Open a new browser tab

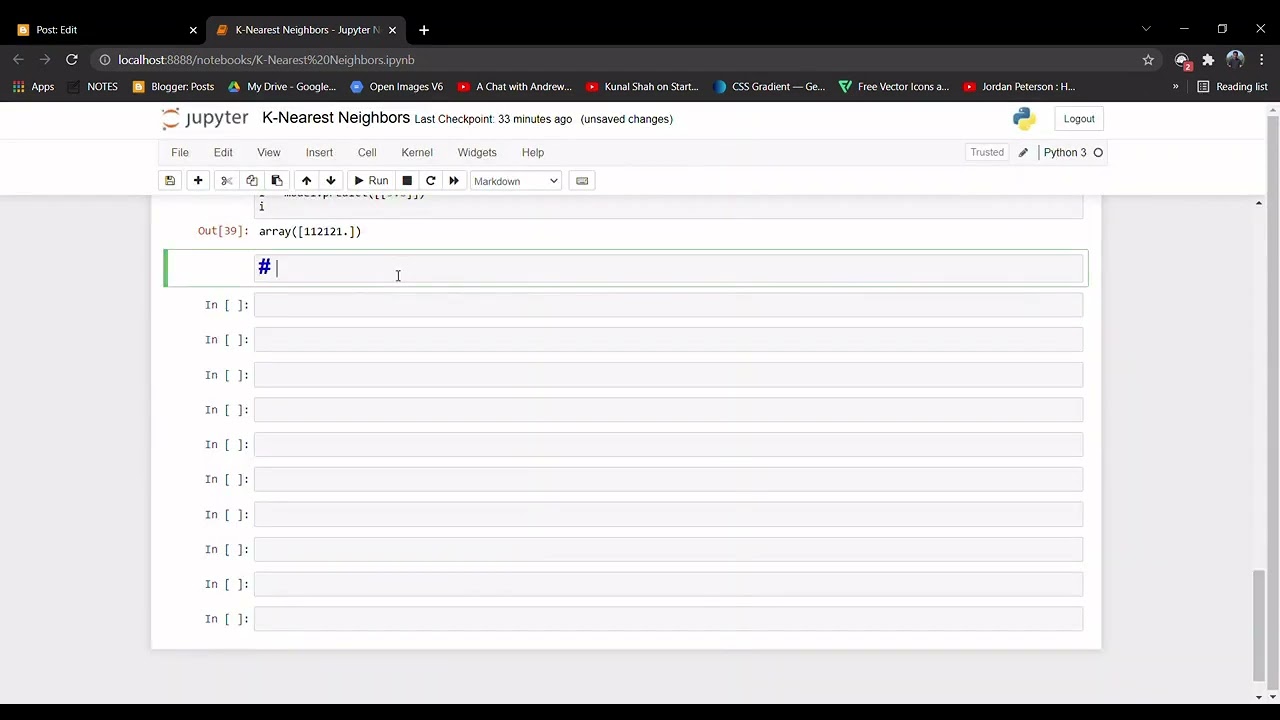[424, 30]
